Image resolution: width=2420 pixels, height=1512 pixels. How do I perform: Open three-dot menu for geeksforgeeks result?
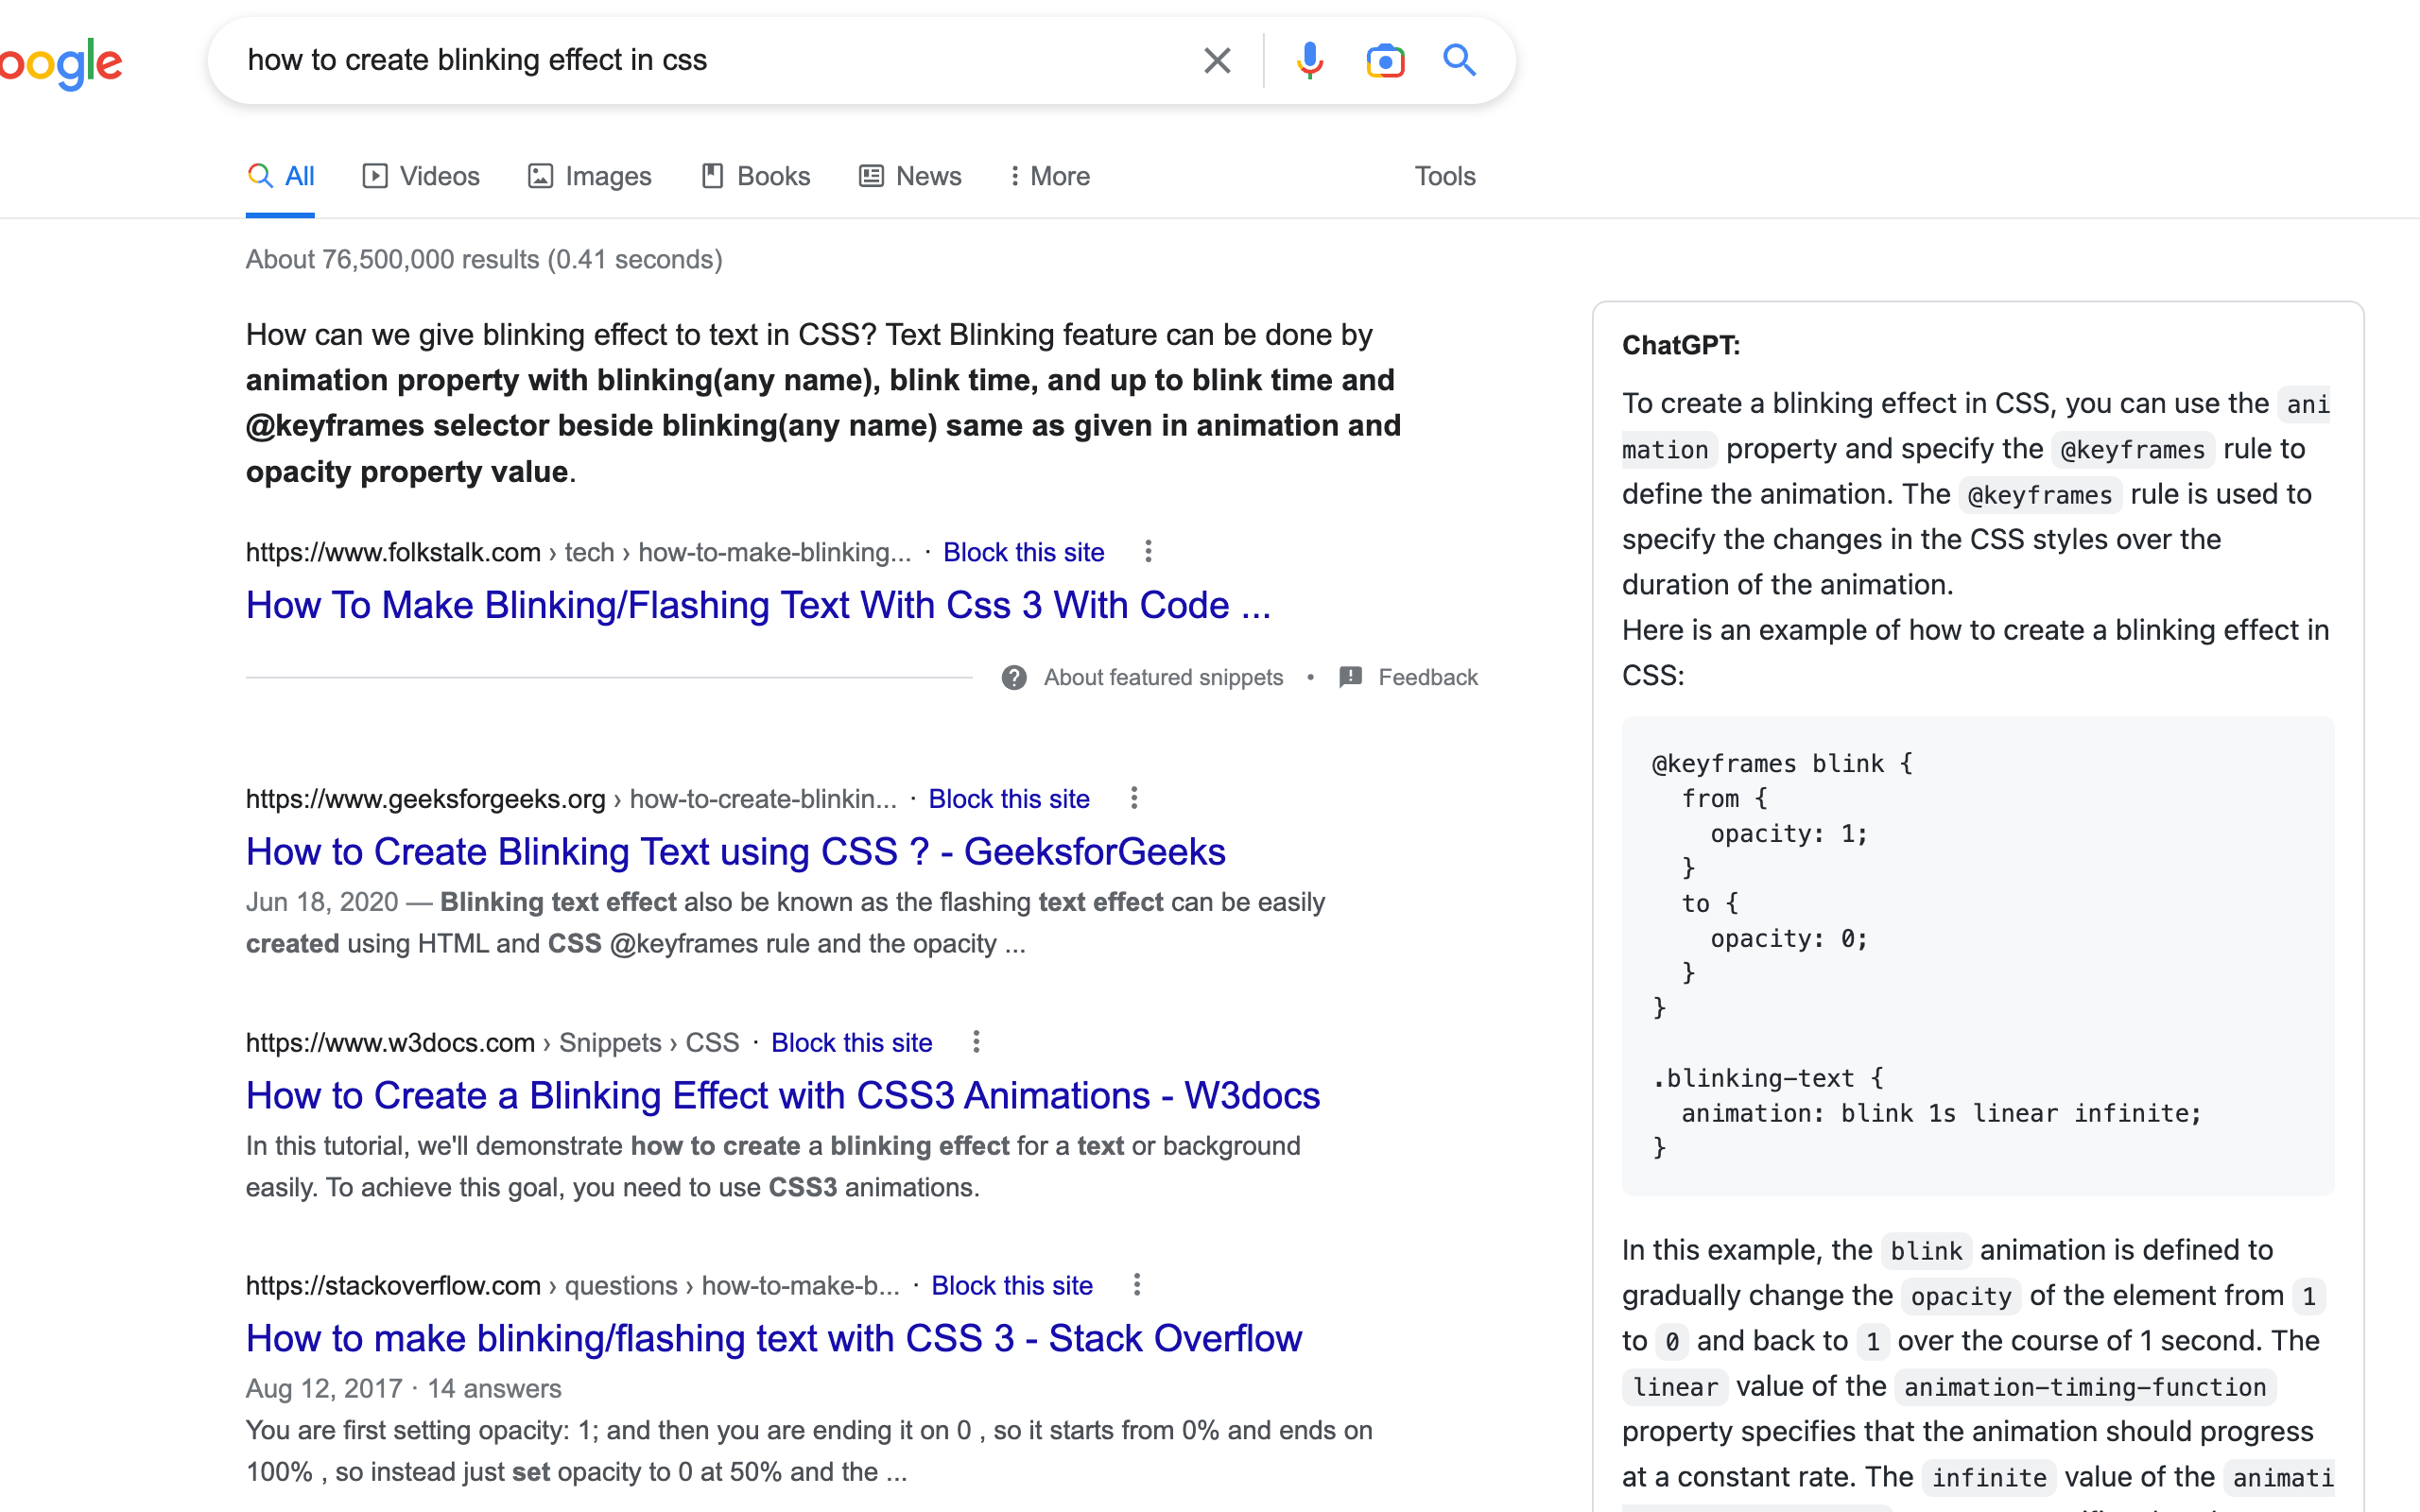(x=1133, y=798)
